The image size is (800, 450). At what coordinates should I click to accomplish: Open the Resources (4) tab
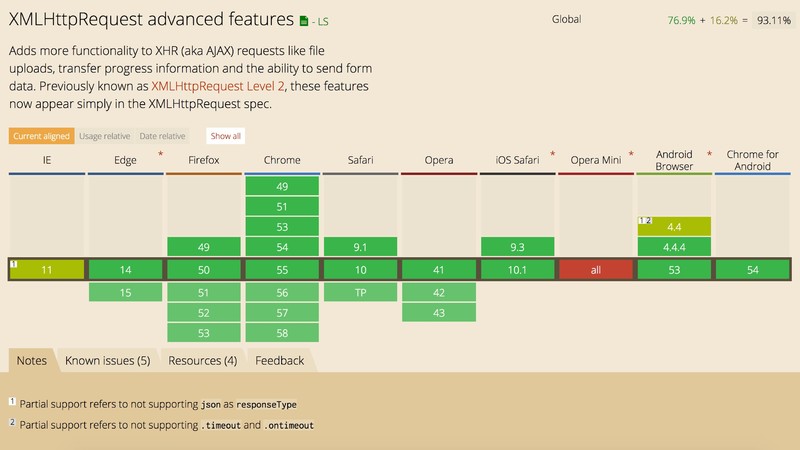pyautogui.click(x=203, y=361)
